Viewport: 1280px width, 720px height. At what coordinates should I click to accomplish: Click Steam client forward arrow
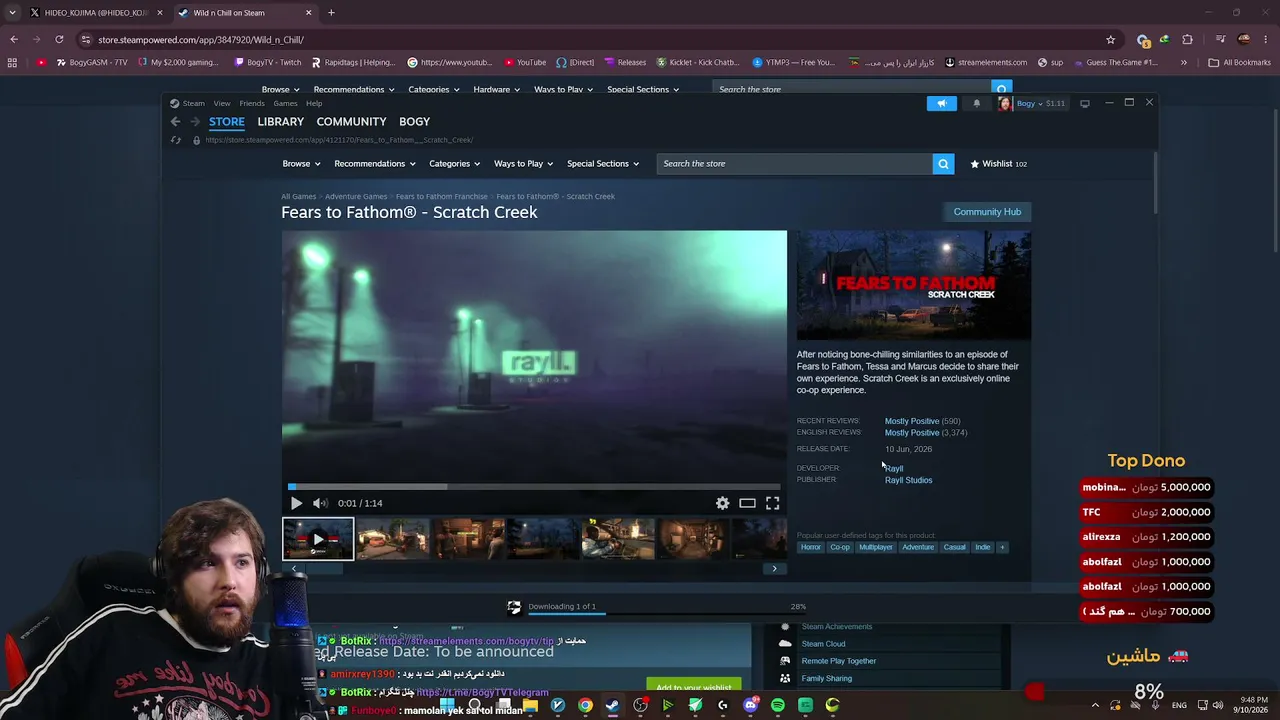pyautogui.click(x=194, y=122)
